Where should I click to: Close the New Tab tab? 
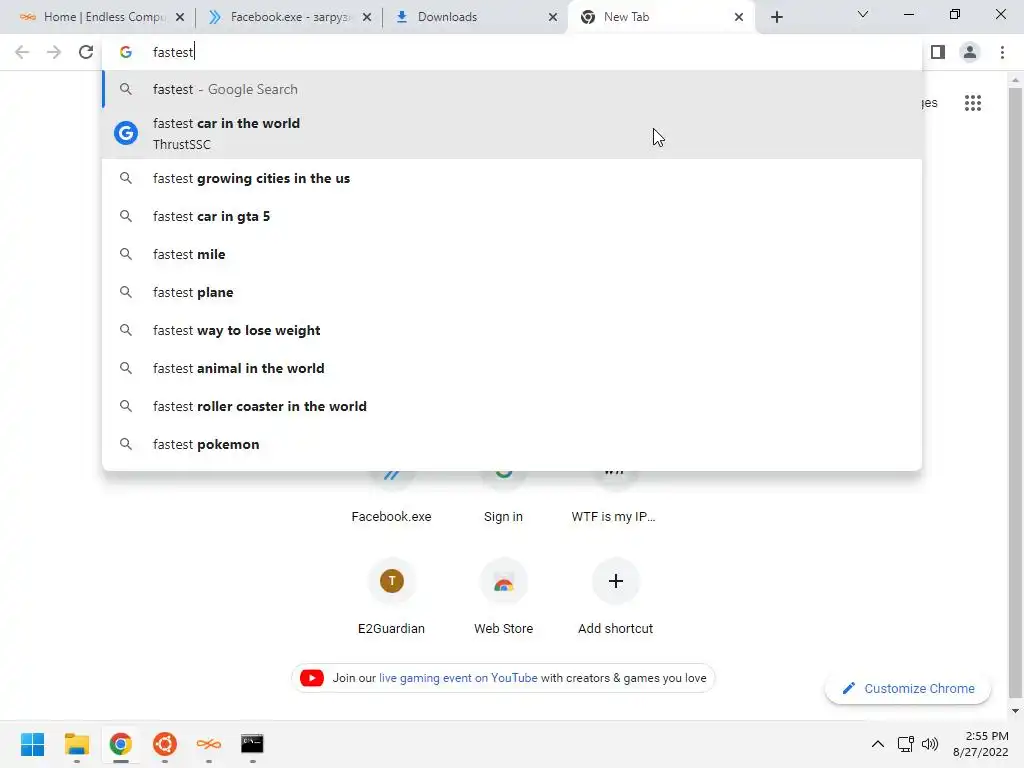click(739, 17)
